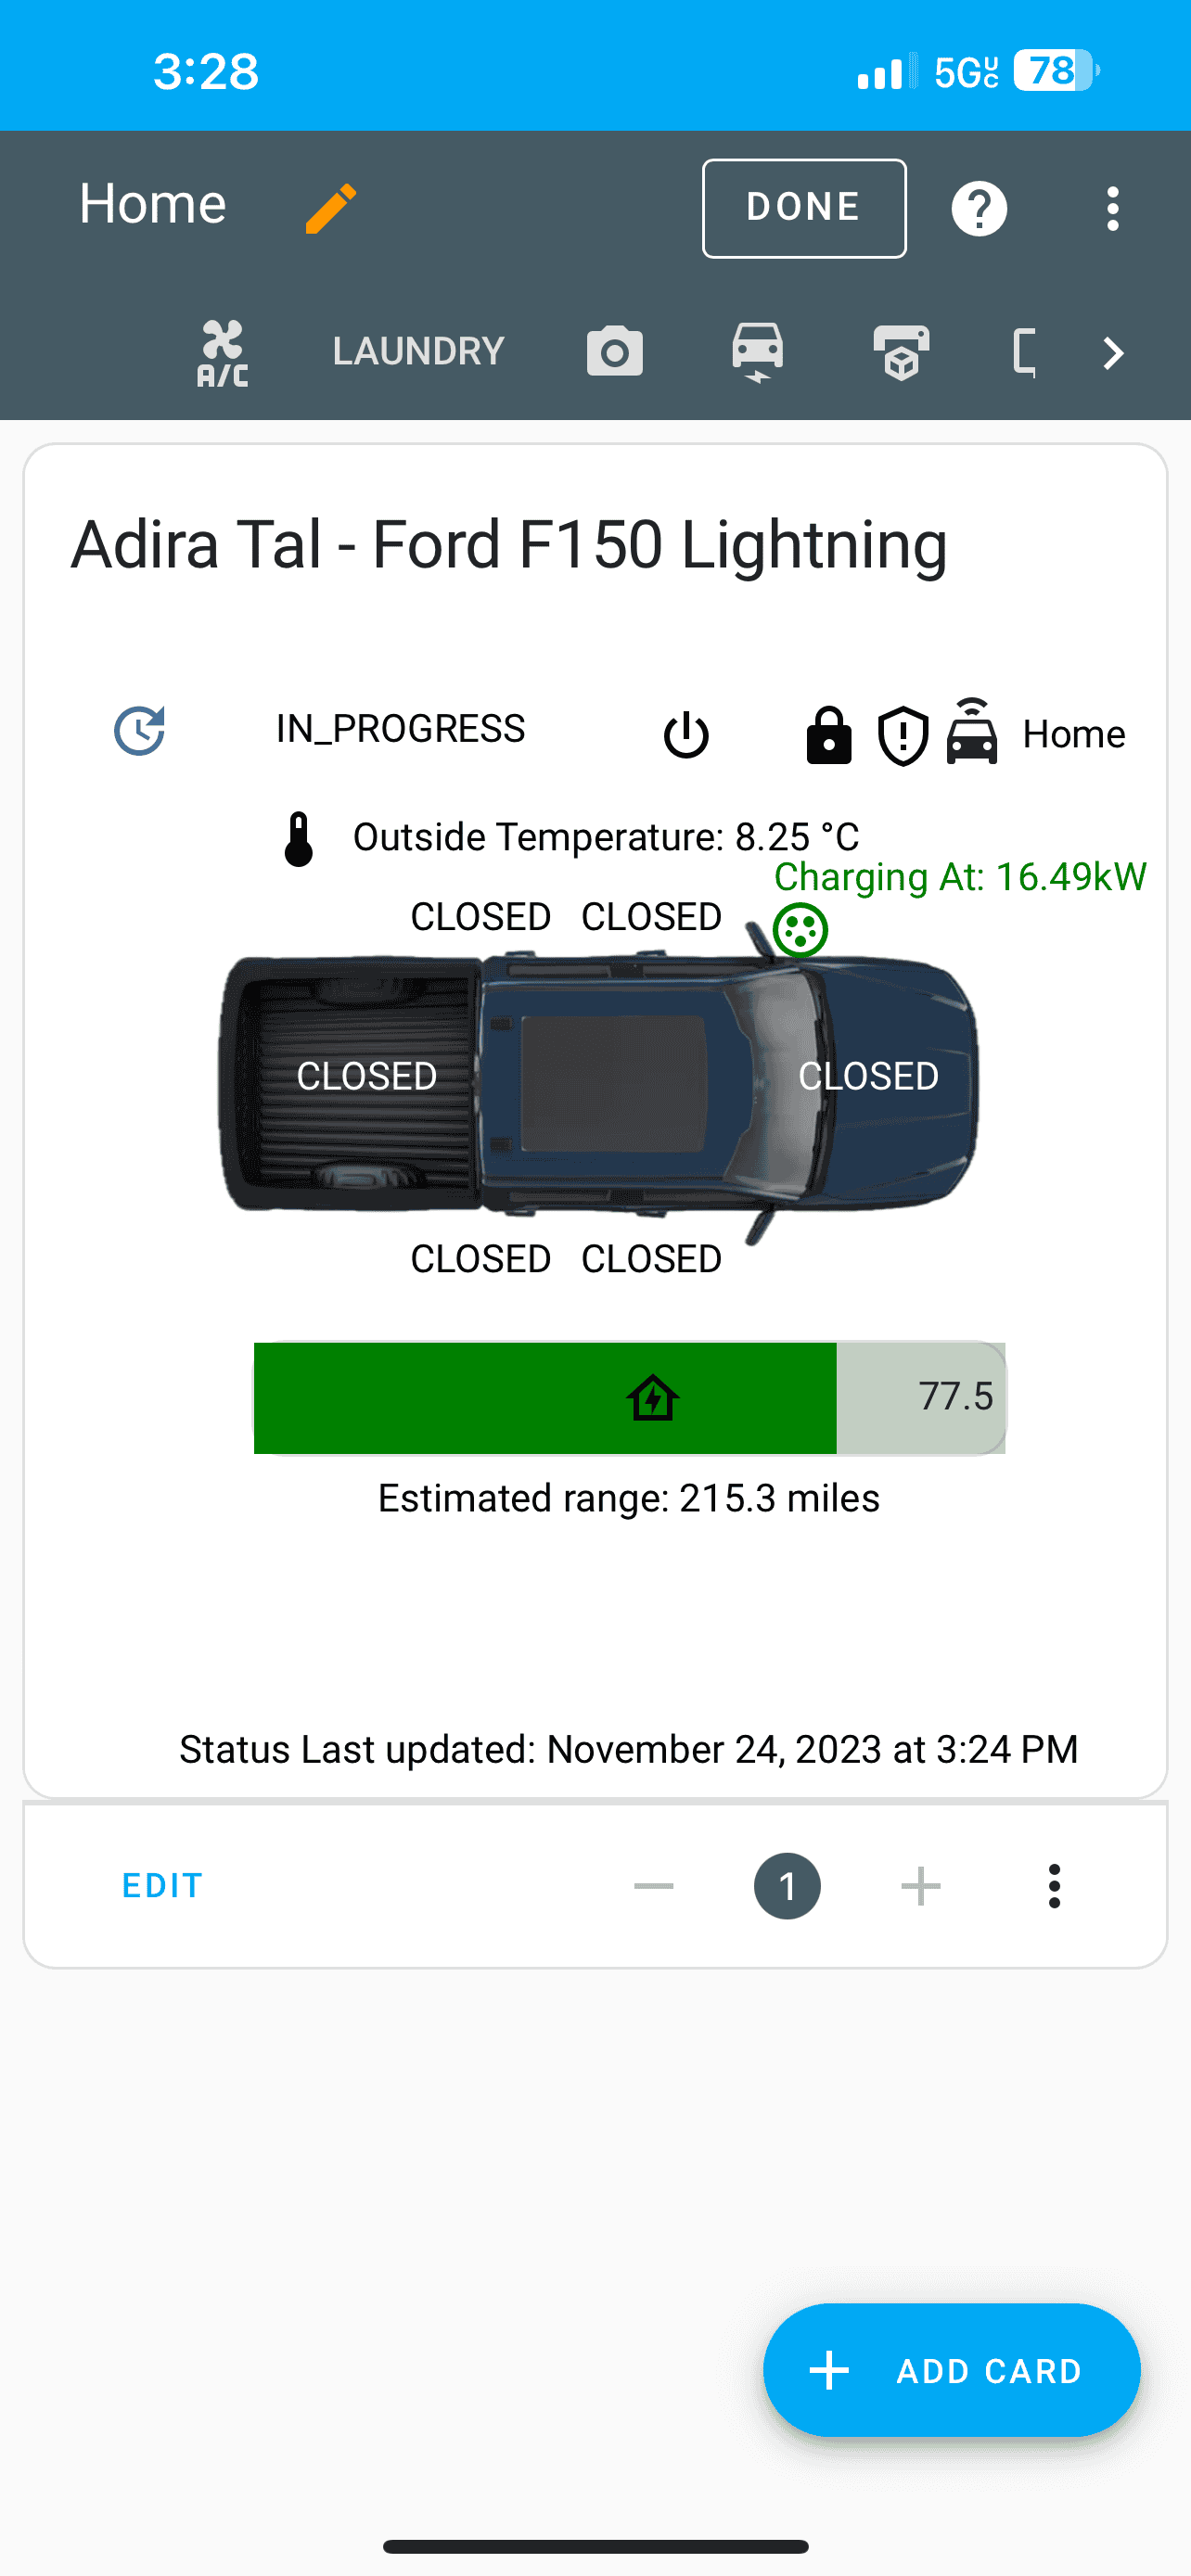
Task: Open the dashboard help question mark
Action: 978,209
